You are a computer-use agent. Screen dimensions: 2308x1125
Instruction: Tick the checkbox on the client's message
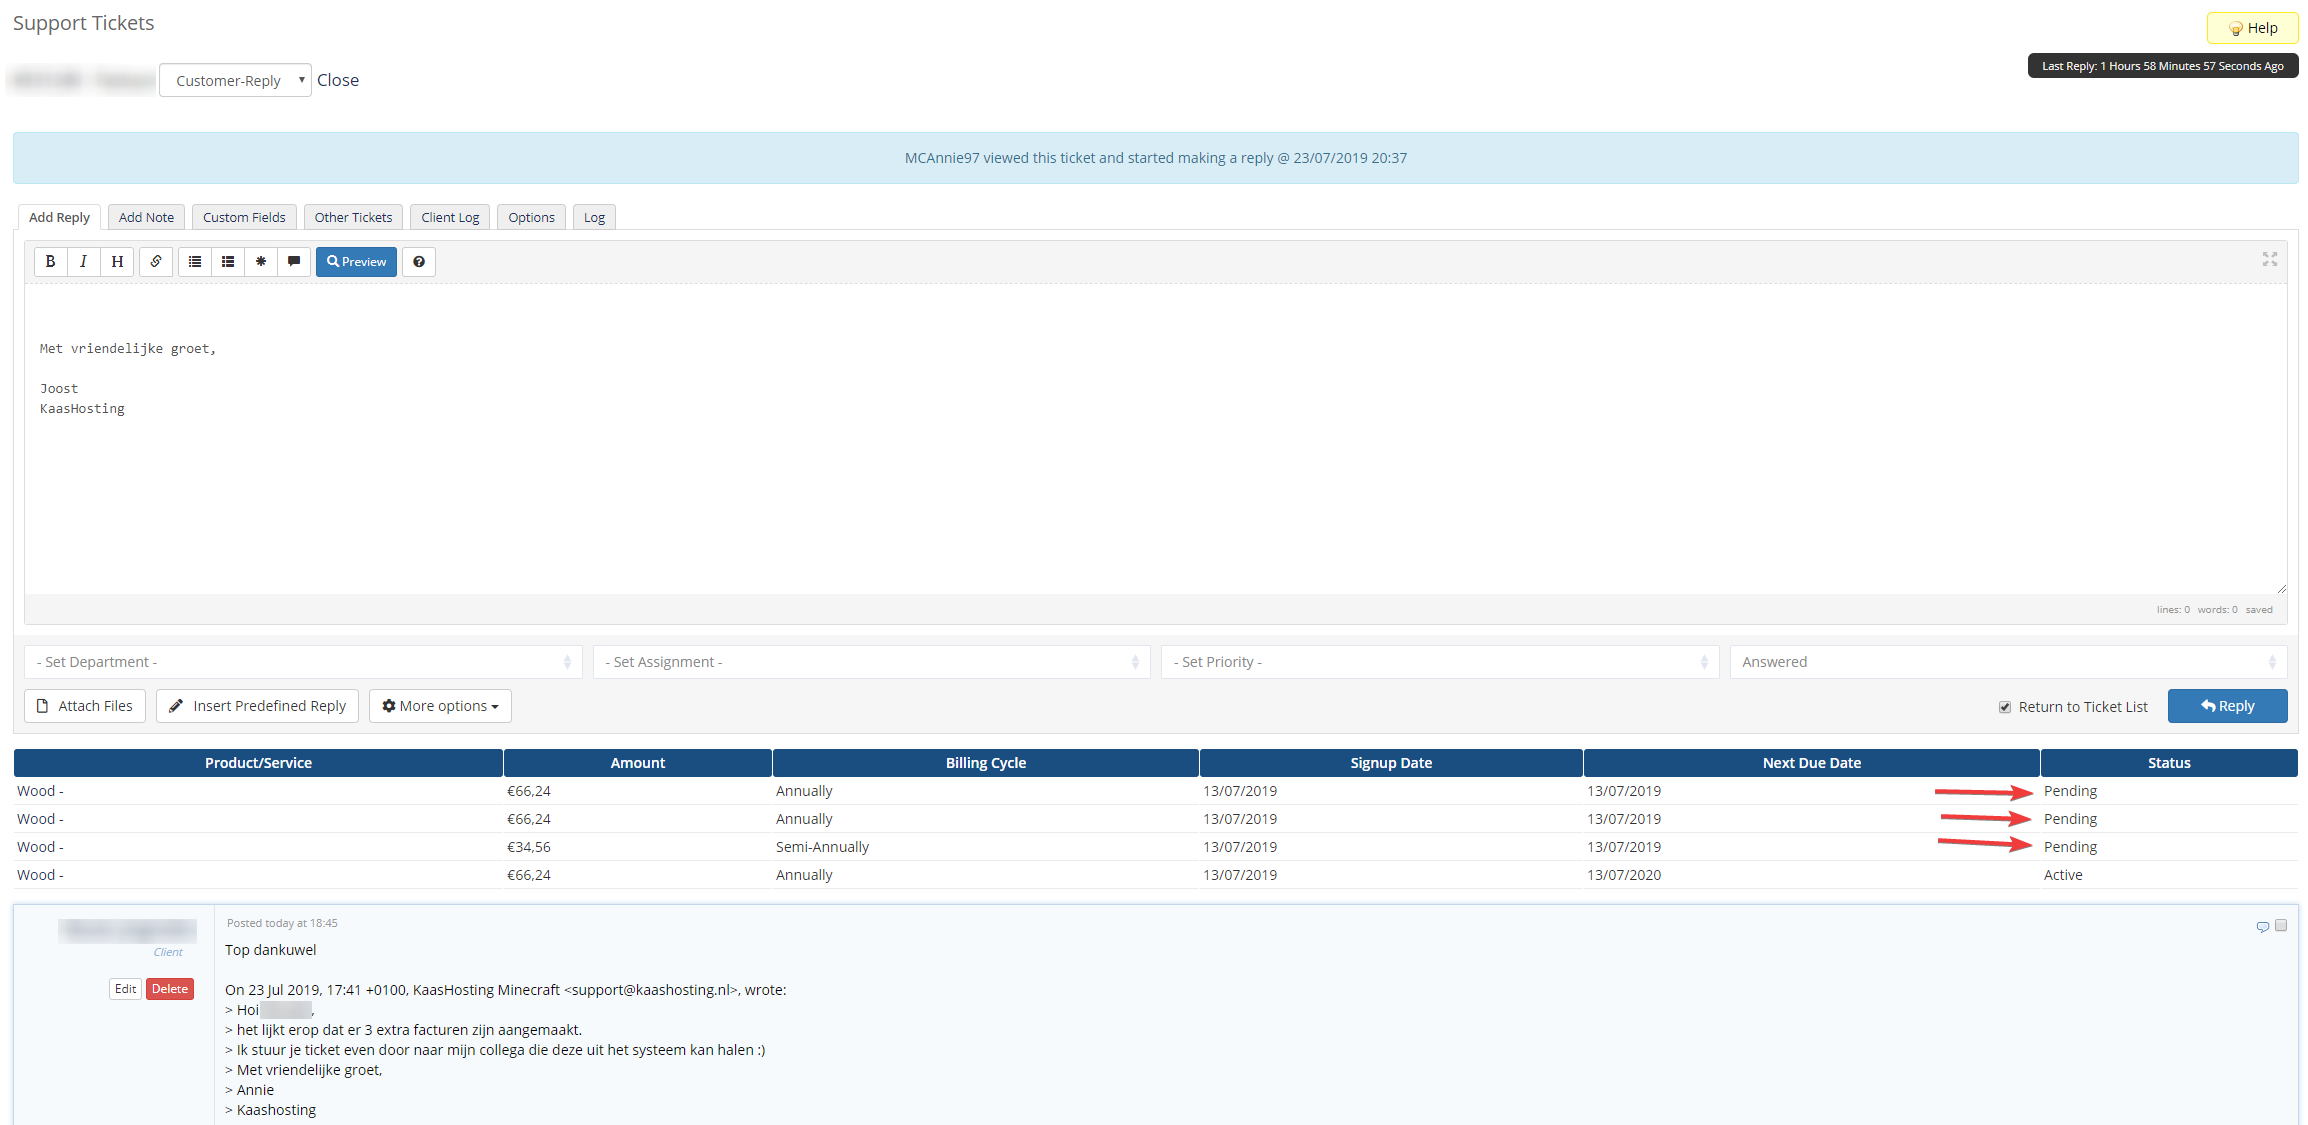click(x=2281, y=926)
